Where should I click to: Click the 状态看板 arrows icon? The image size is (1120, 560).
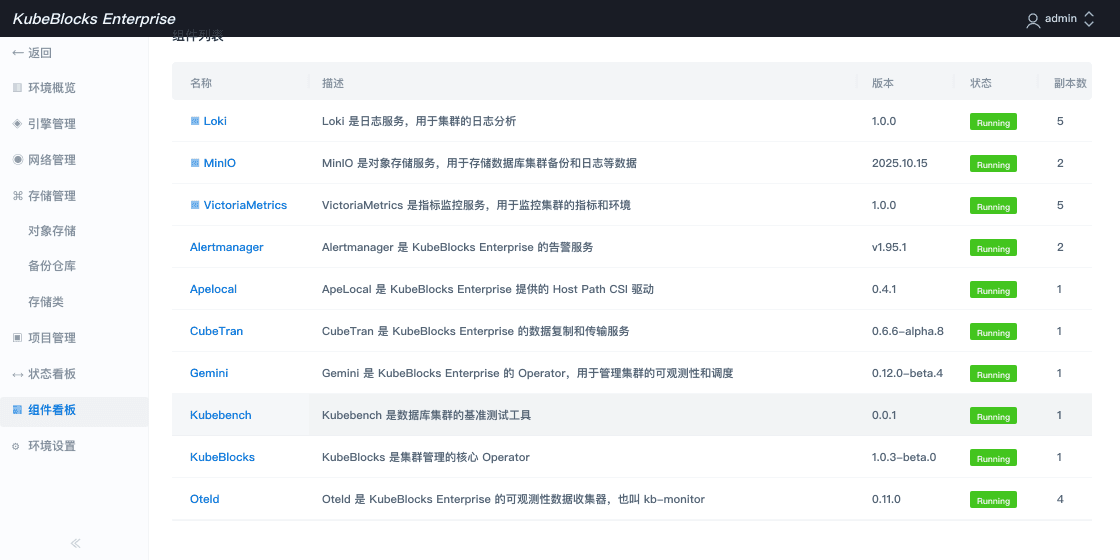point(17,374)
